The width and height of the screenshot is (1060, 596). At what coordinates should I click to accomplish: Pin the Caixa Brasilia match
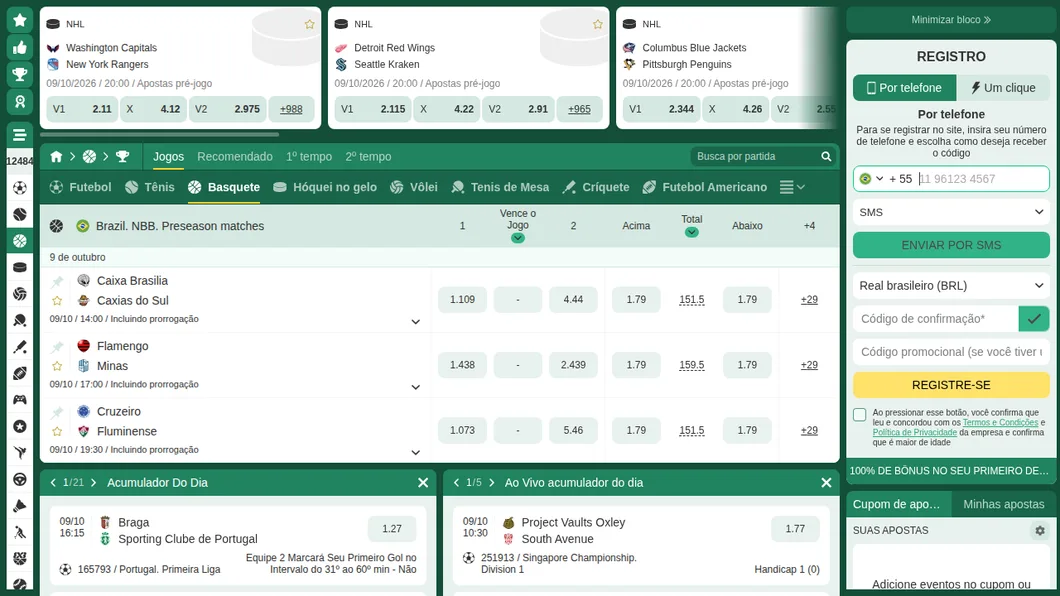pos(57,281)
